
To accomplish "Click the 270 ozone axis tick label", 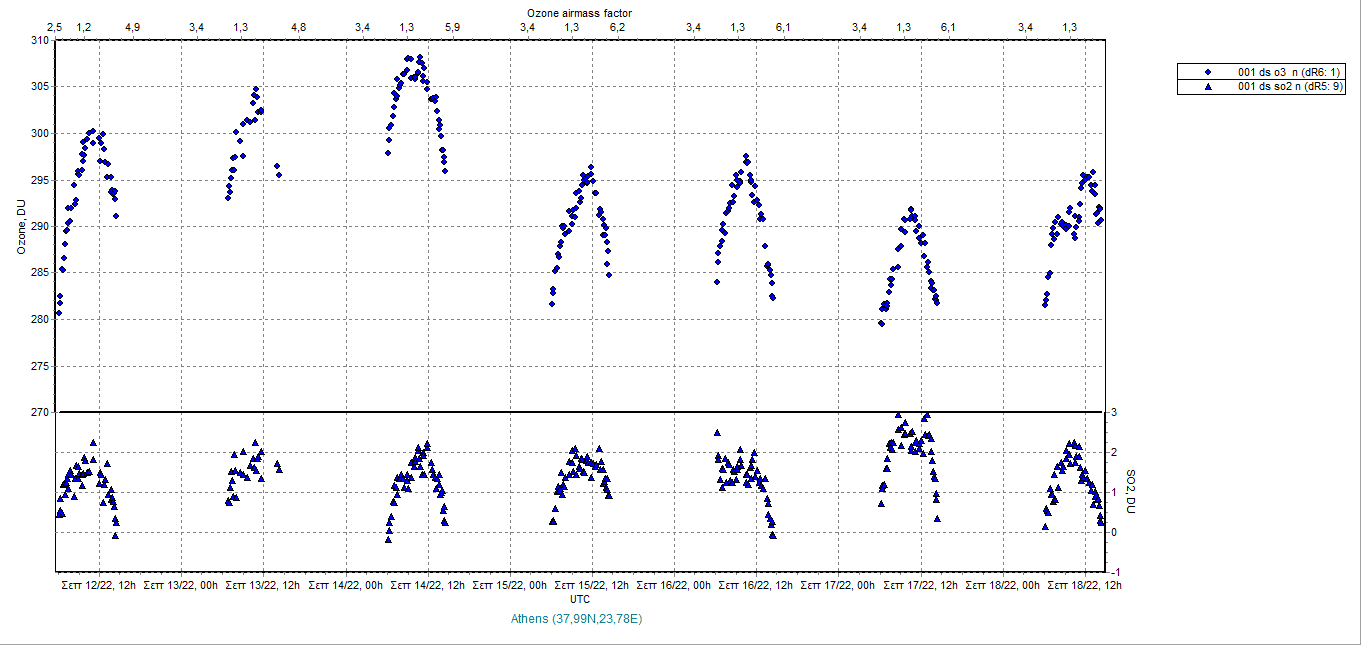I will click(38, 412).
